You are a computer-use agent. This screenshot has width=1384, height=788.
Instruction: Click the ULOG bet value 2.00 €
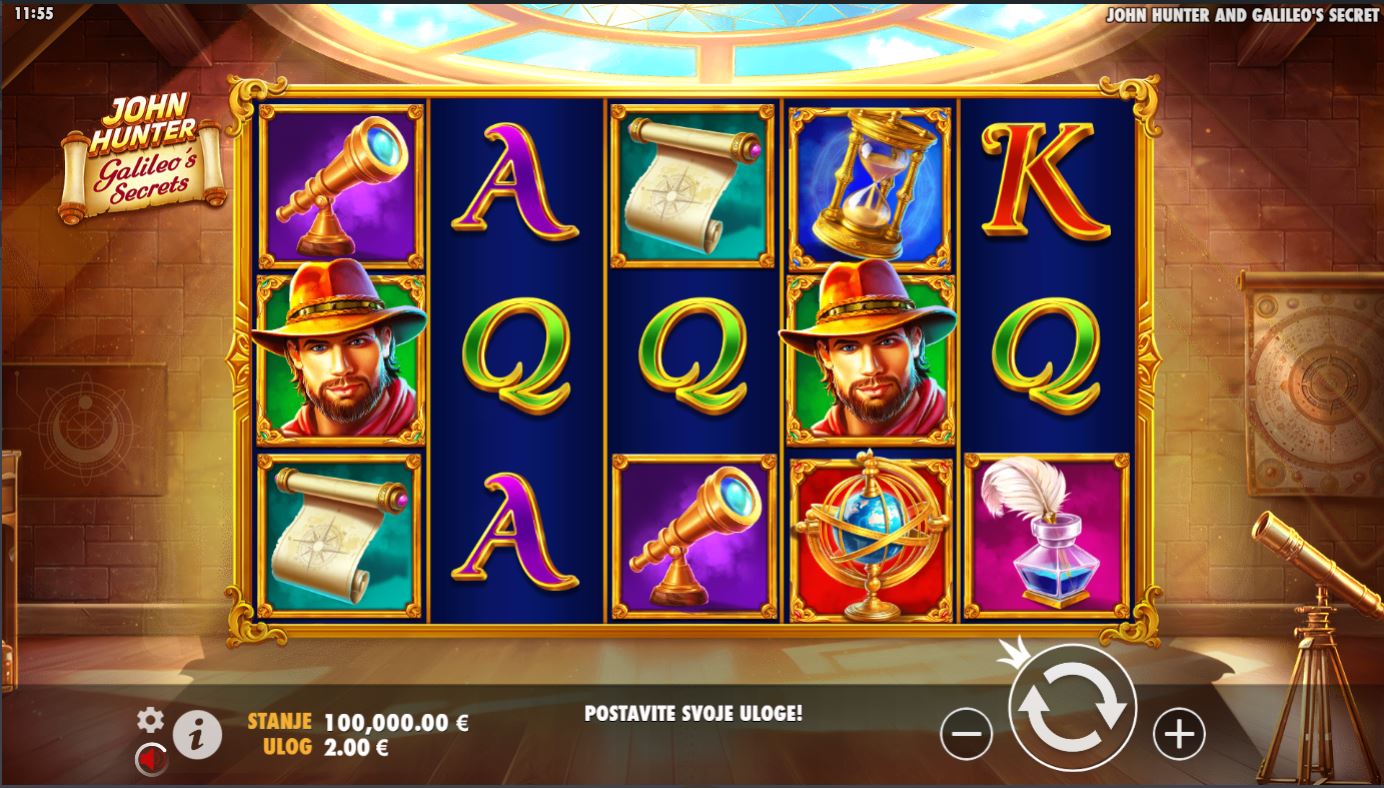click(357, 746)
